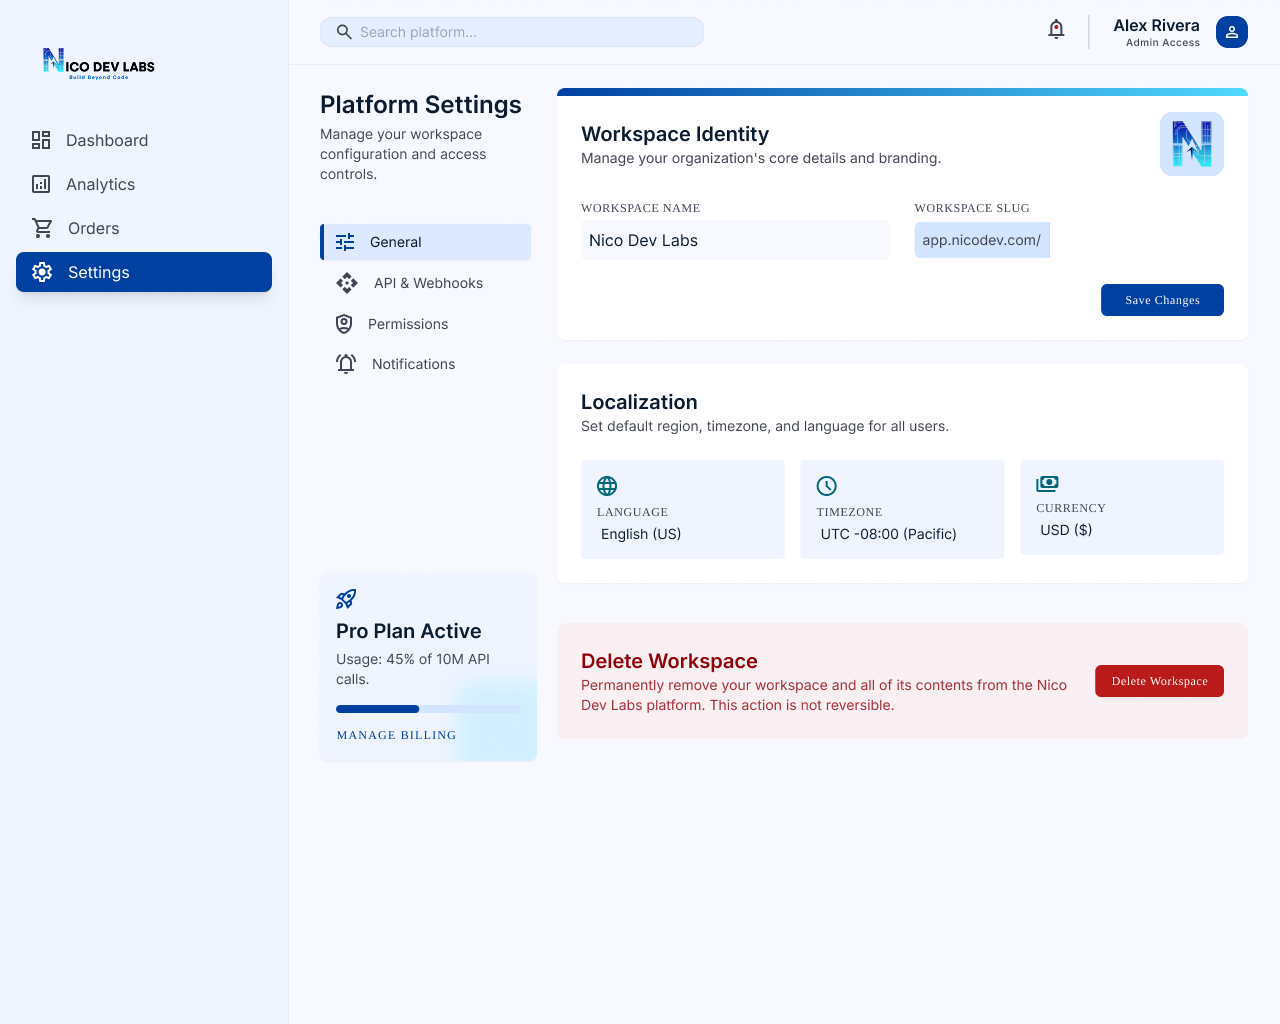Open Orders in the sidebar
Viewport: 1280px width, 1024px height.
click(144, 228)
